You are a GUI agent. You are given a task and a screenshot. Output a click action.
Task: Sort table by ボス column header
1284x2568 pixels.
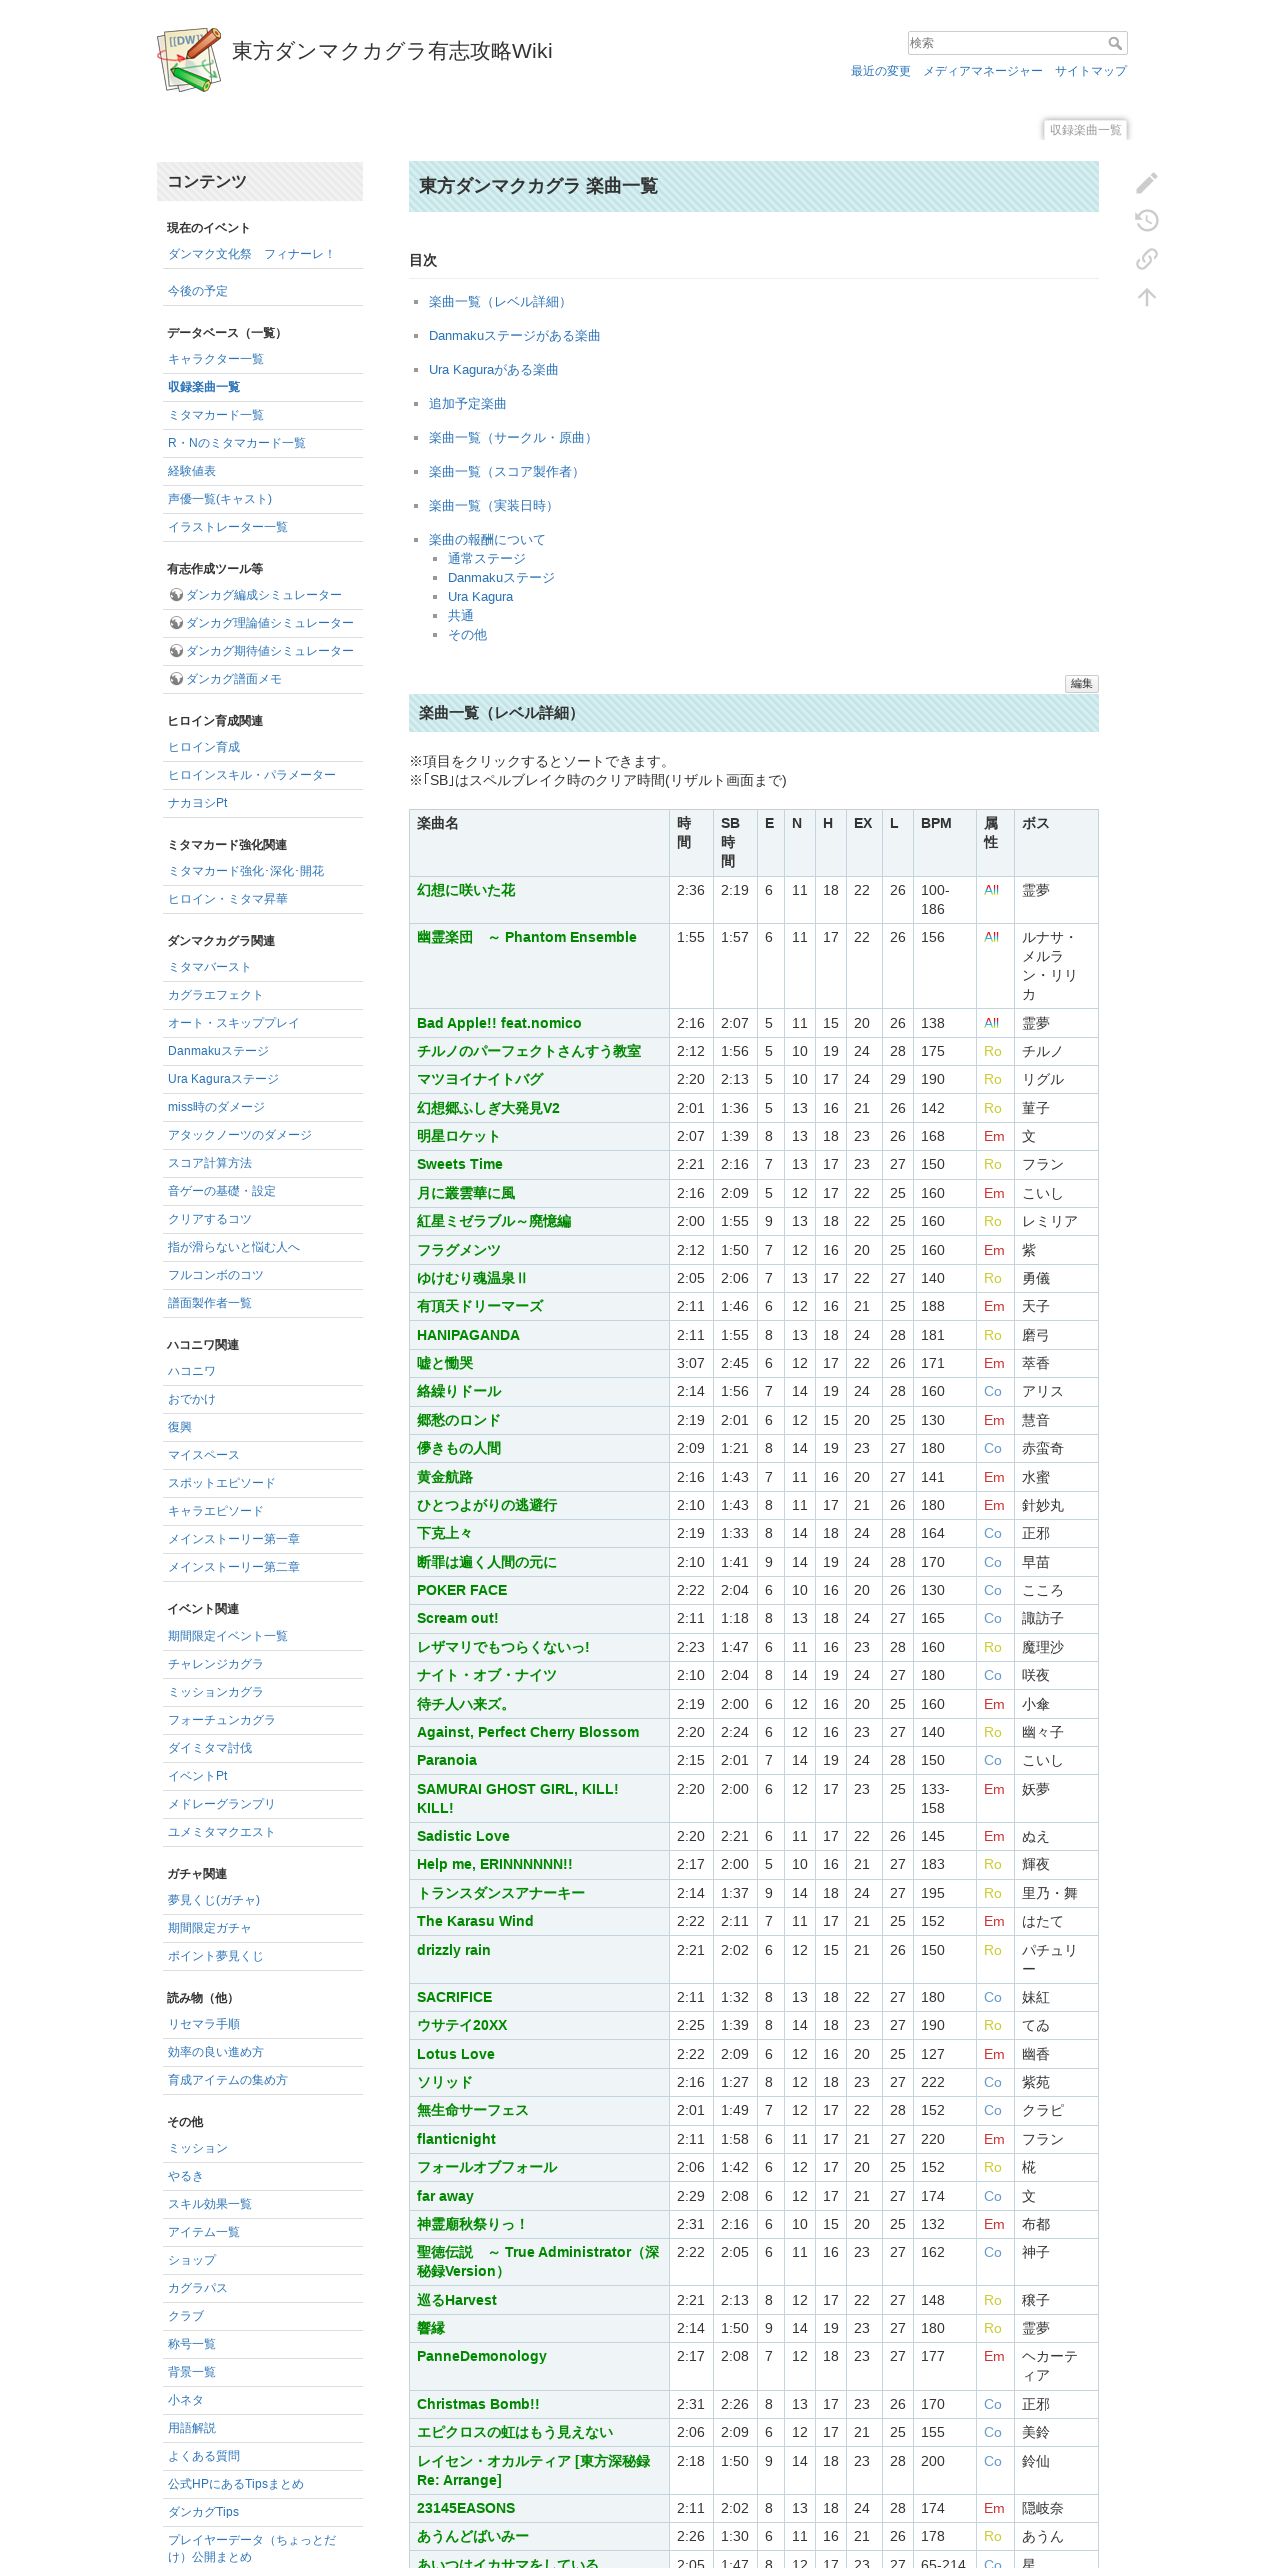pos(1056,843)
